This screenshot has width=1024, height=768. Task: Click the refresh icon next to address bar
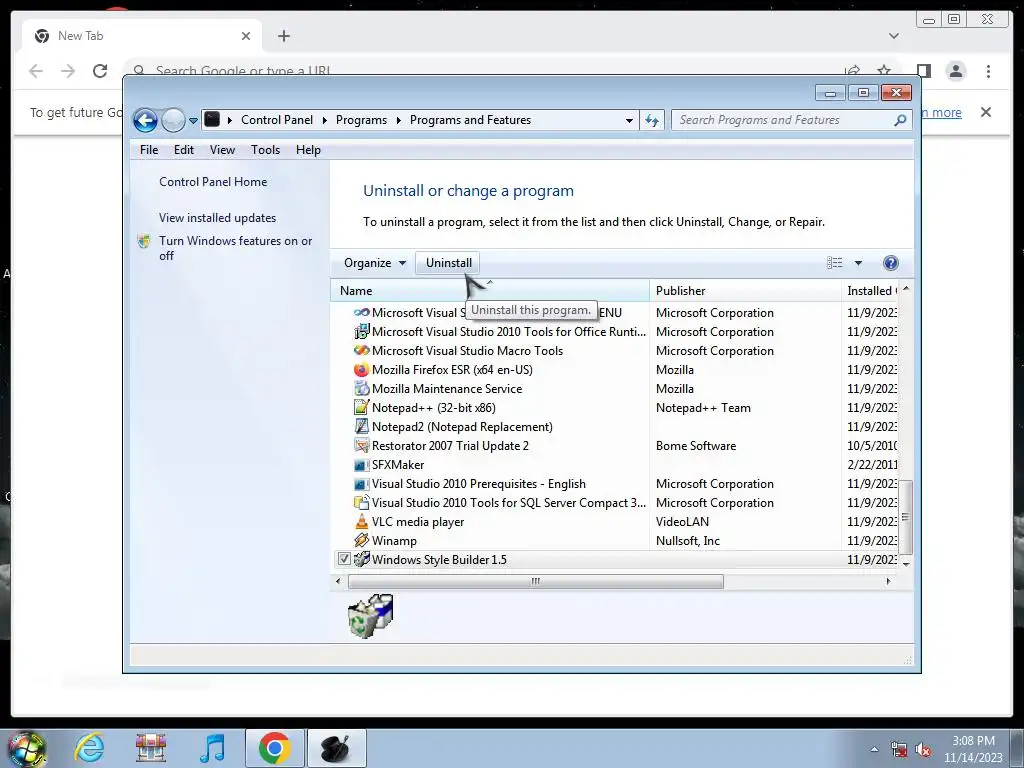[x=652, y=120]
